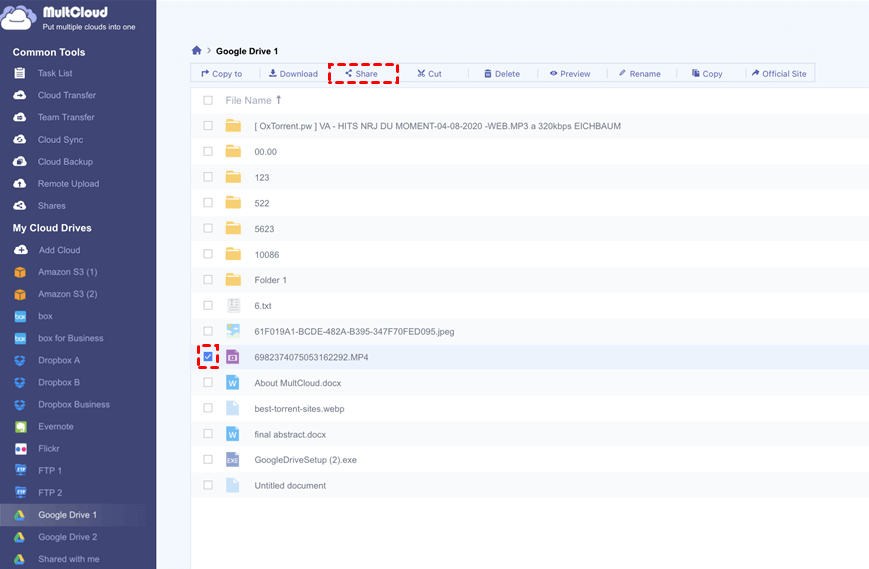Click Cut in toolbar
869x569 pixels.
click(x=430, y=74)
